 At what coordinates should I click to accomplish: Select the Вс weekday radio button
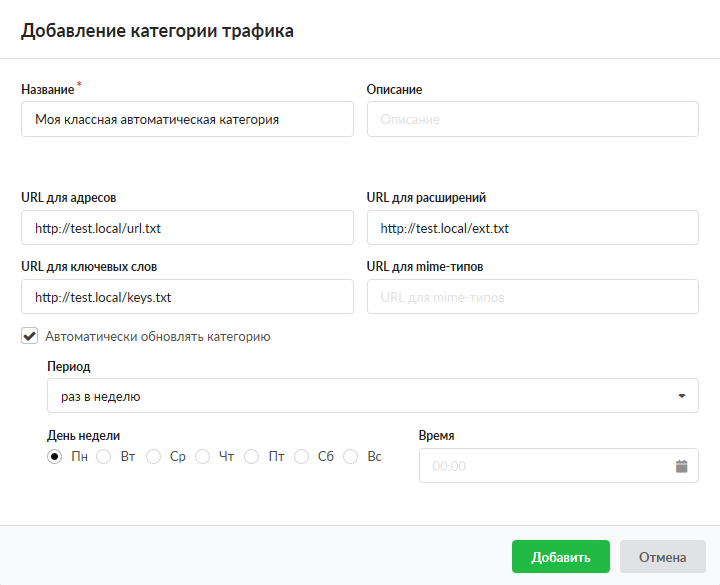point(351,457)
